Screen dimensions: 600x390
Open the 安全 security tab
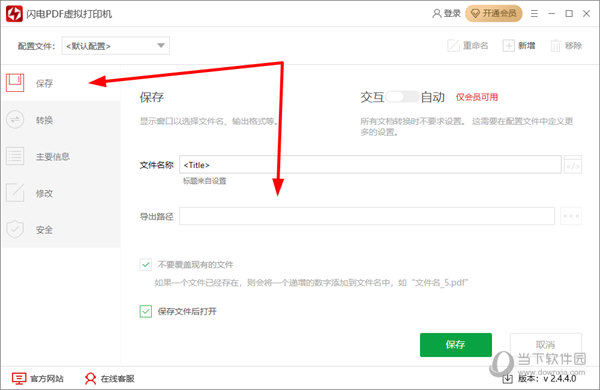(x=60, y=230)
